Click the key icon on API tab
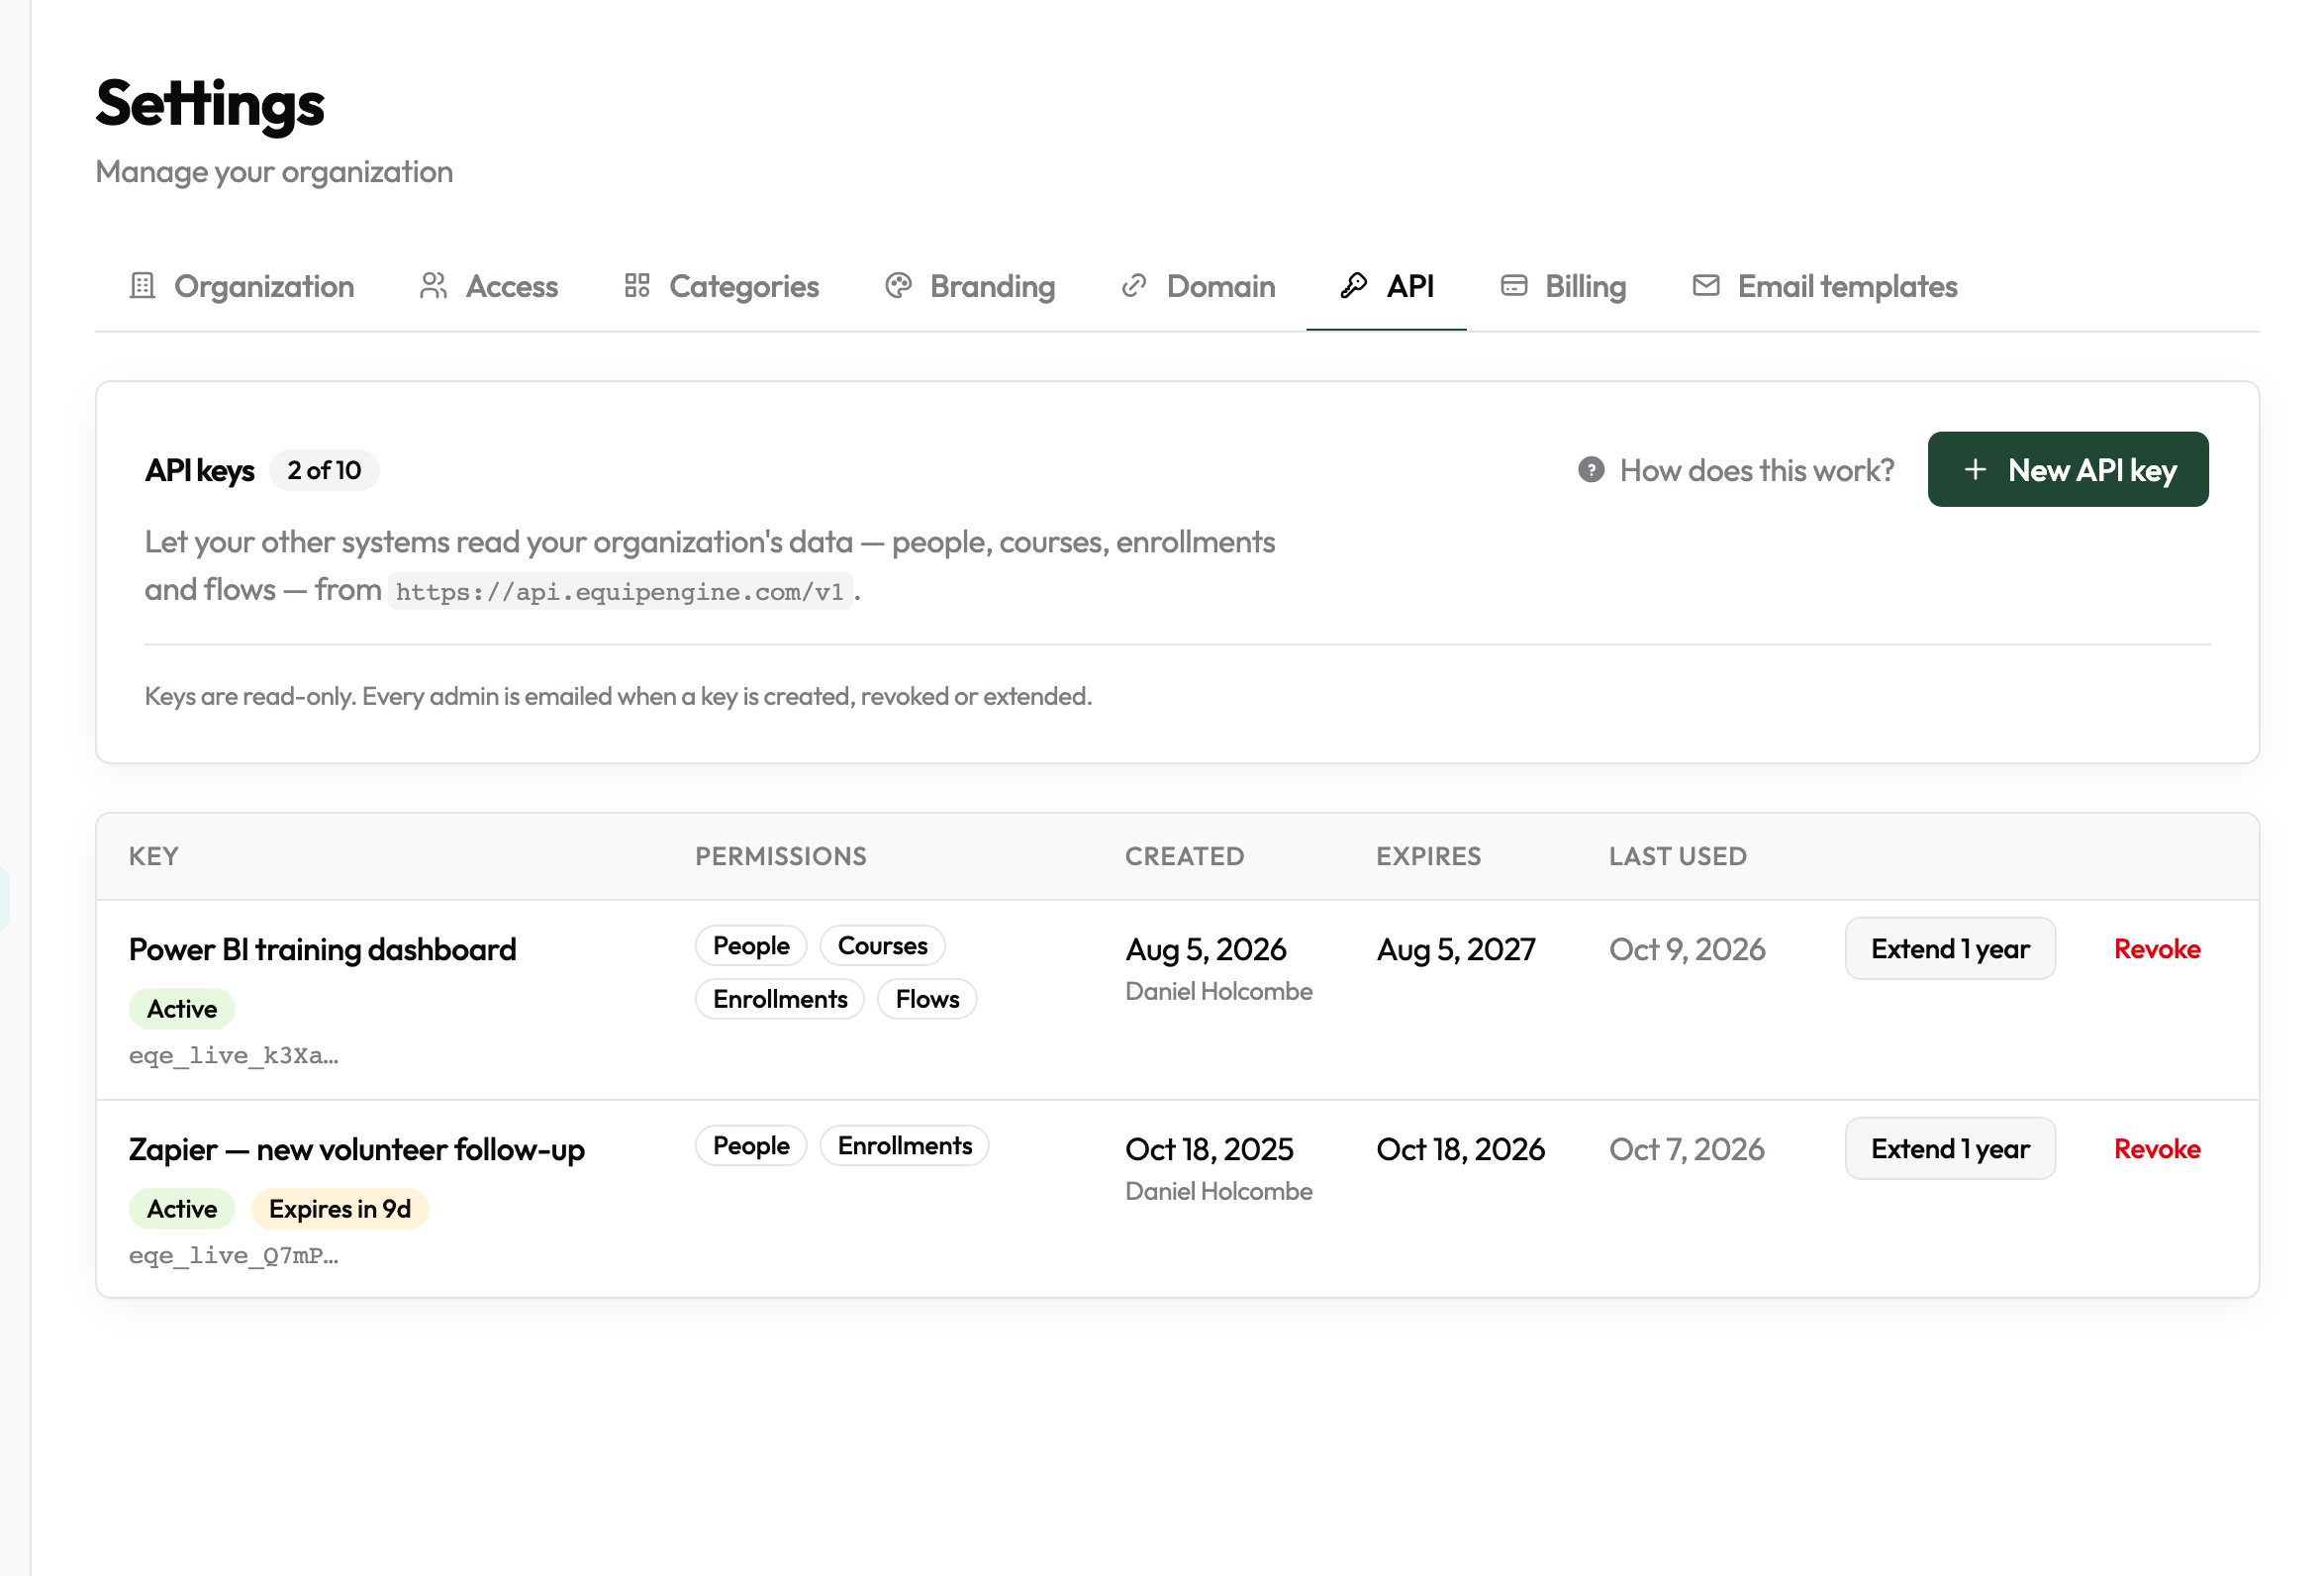 pos(1354,286)
